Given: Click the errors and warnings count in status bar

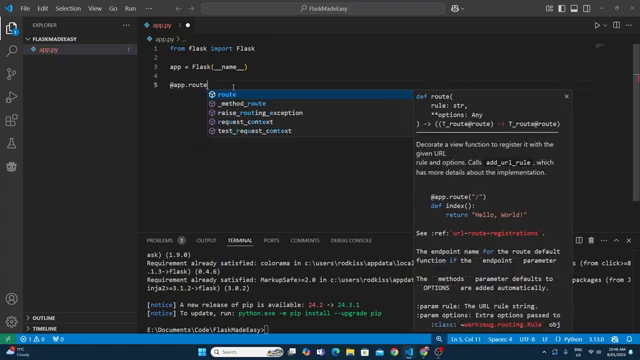Looking at the screenshot, I should pos(33,339).
